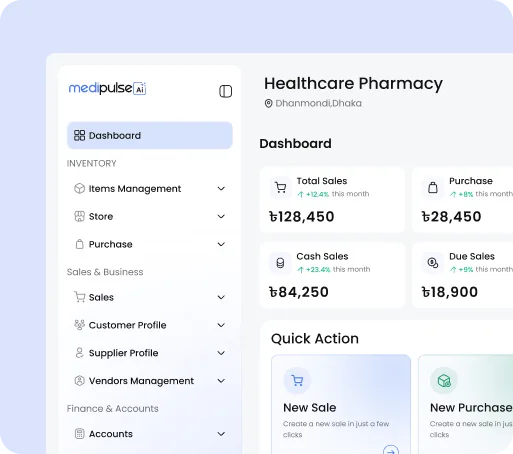Click the New Purchase box icon
Image resolution: width=513 pixels, height=454 pixels.
click(x=444, y=380)
